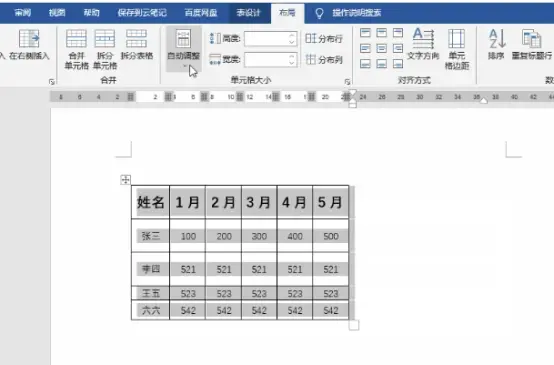Open Baidu Netdisk (百度网盘) tab
The image size is (554, 365).
(201, 13)
